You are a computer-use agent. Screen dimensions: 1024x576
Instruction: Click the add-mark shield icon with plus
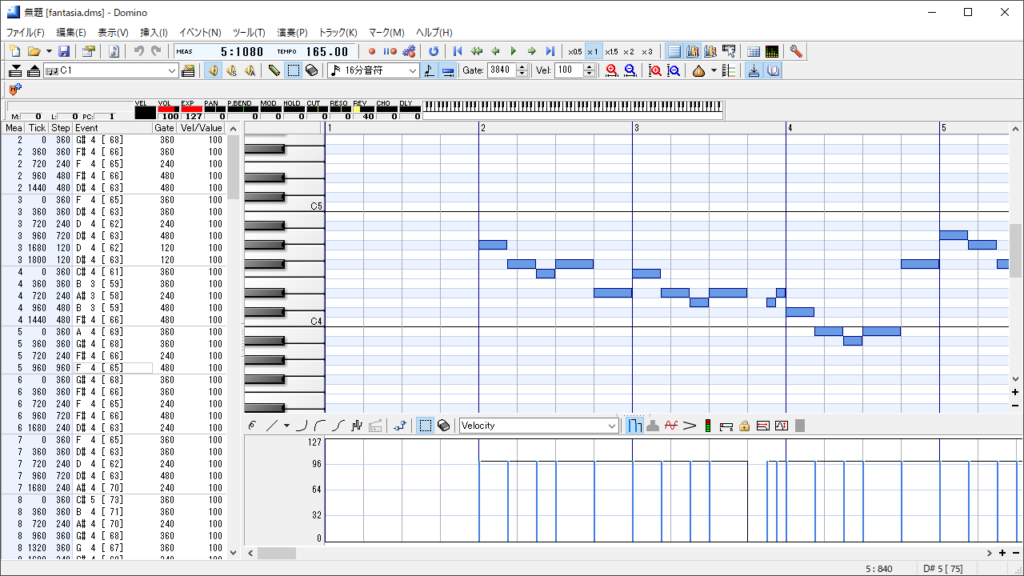(14, 89)
